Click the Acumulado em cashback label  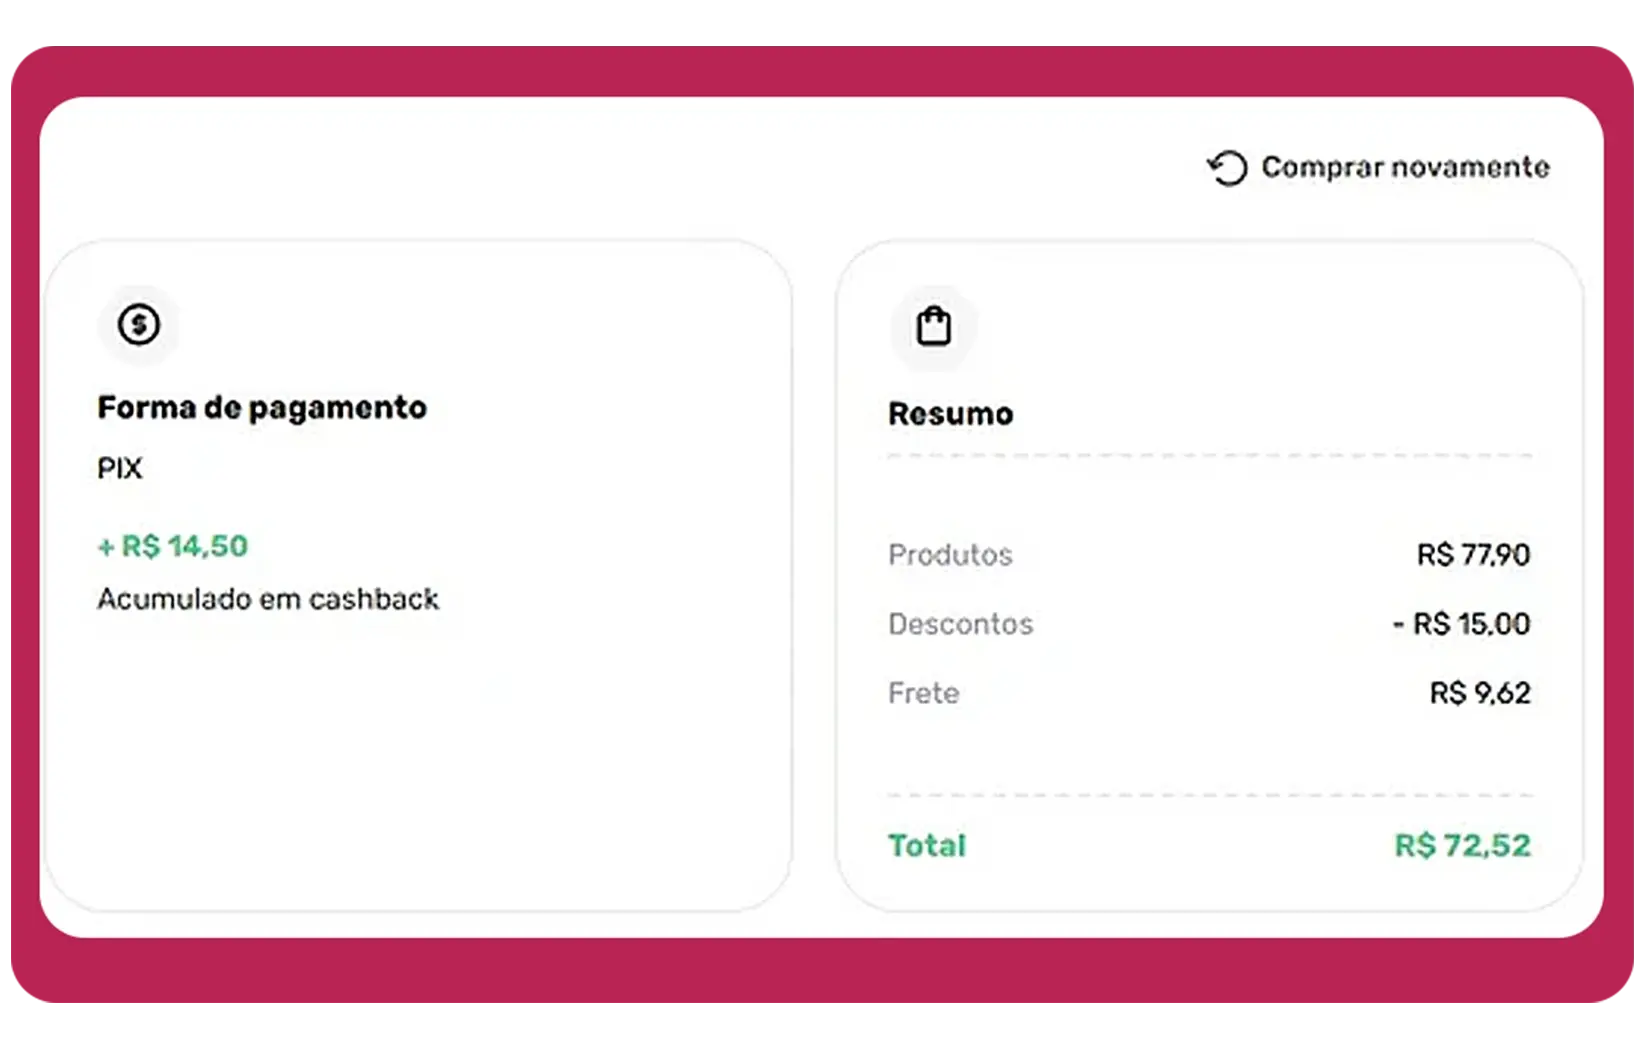(x=268, y=599)
